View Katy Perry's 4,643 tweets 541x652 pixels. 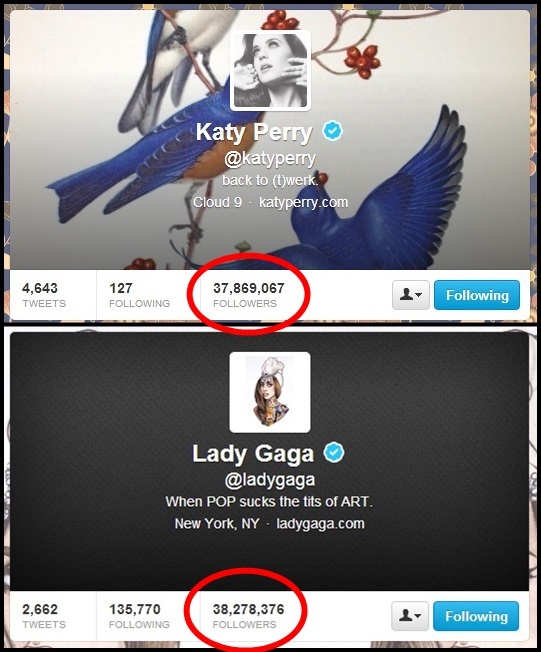click(x=44, y=295)
